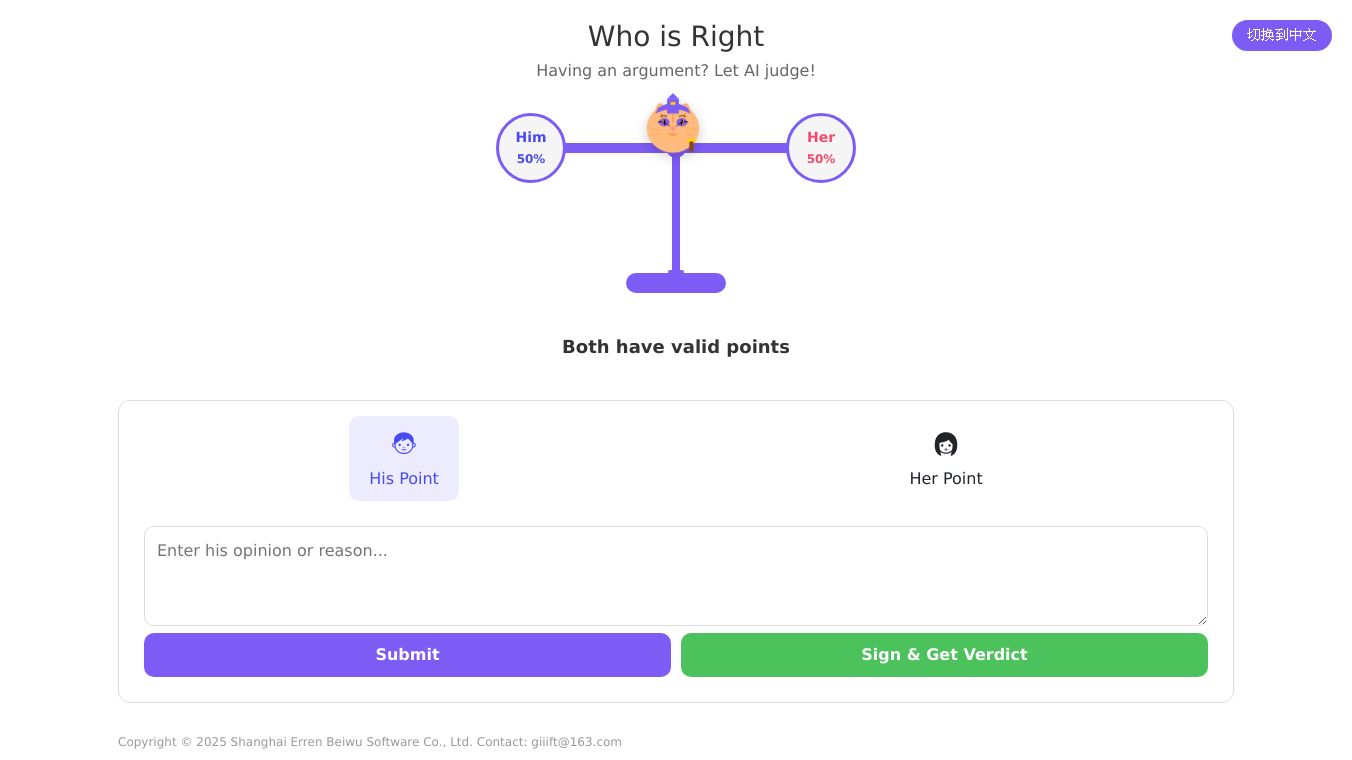The height and width of the screenshot is (760, 1352).
Task: Click the Her 50% circle
Action: (x=821, y=148)
